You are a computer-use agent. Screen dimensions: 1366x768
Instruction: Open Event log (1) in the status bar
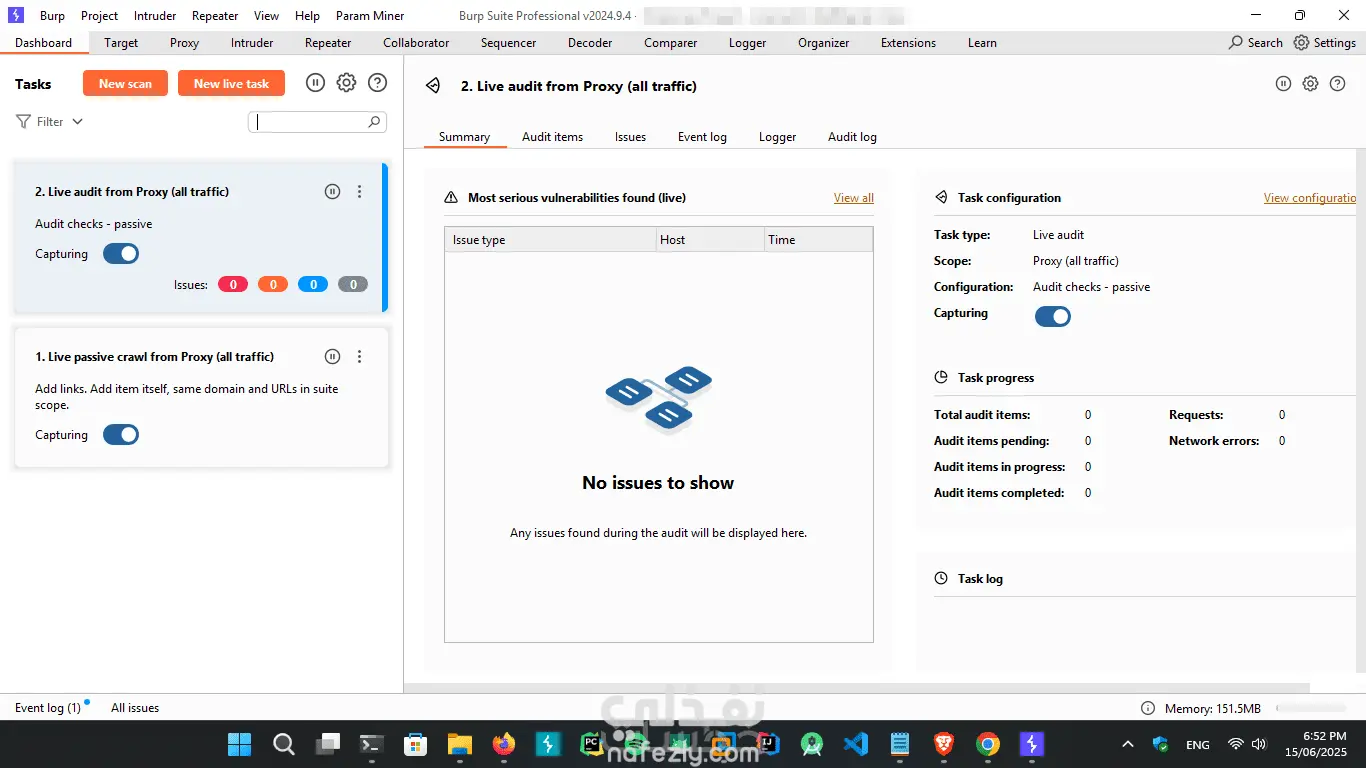point(48,708)
